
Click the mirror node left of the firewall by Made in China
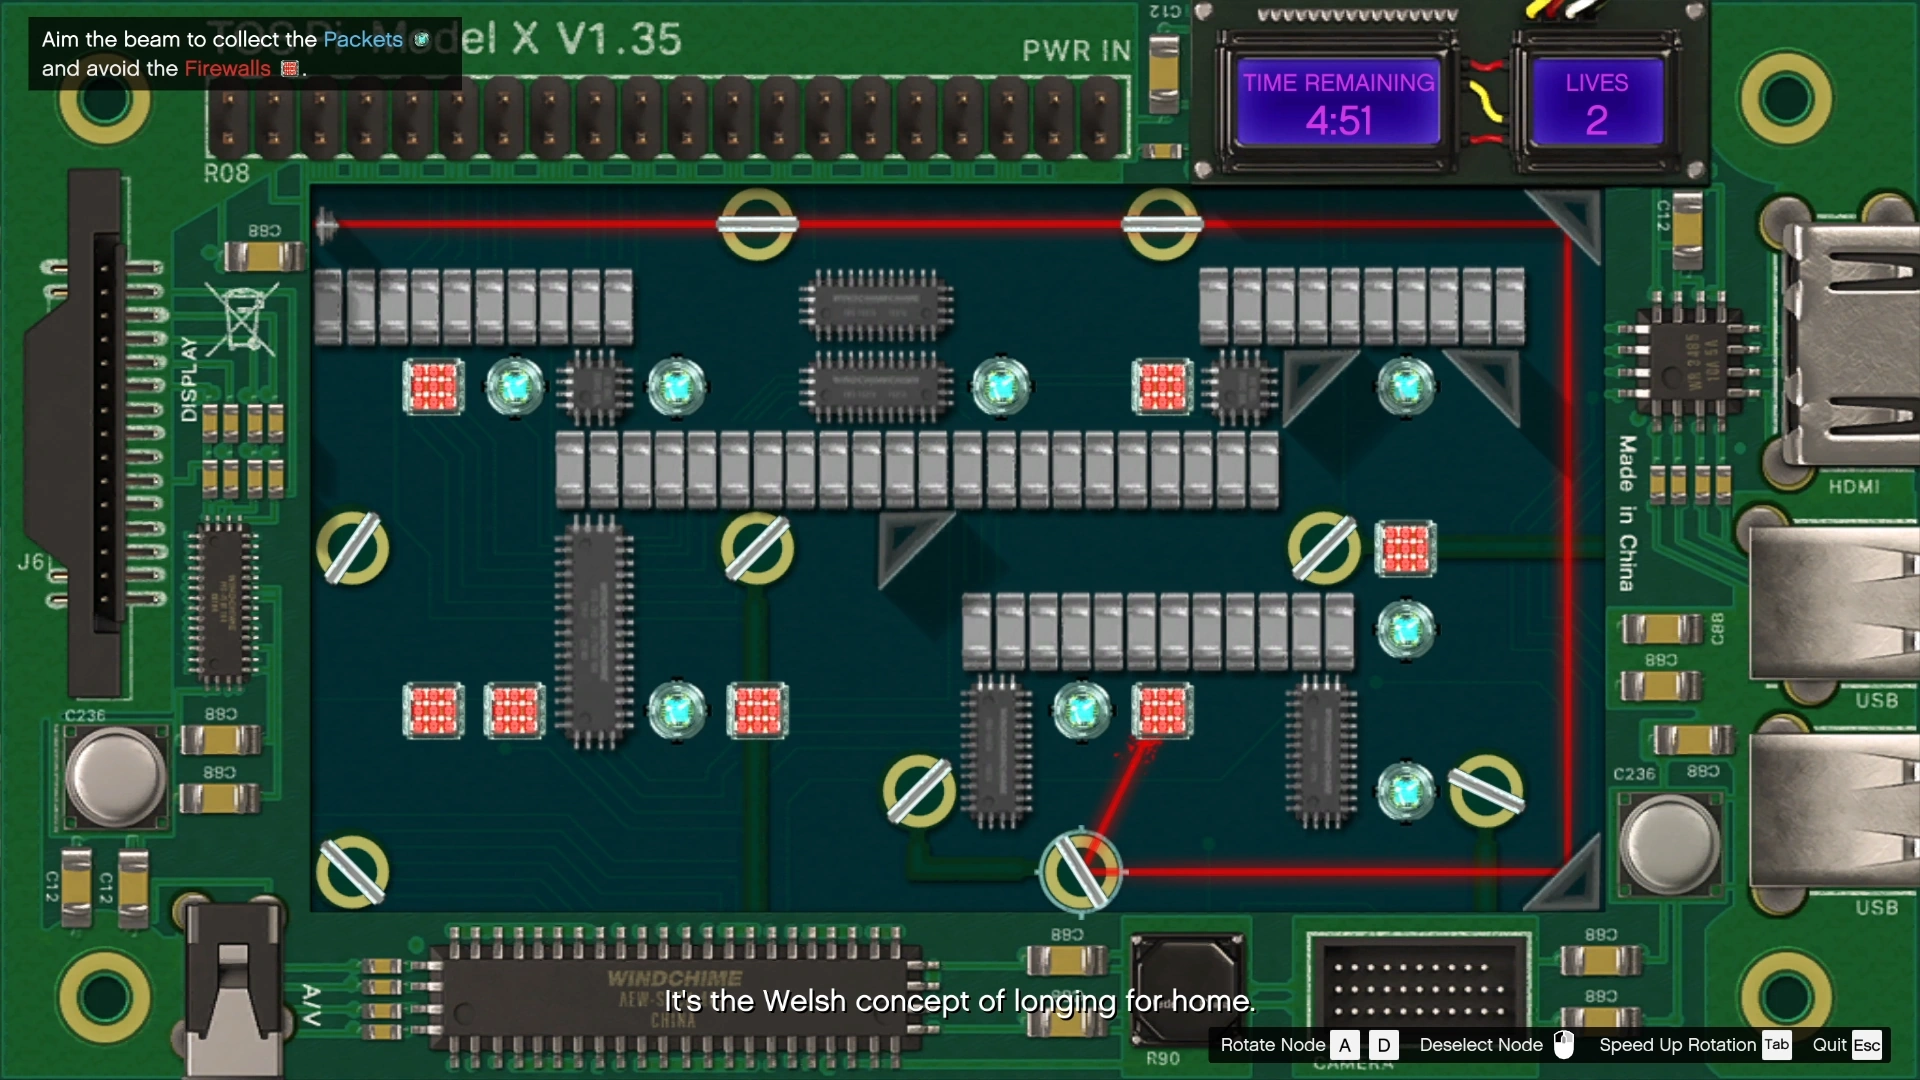tap(1323, 548)
